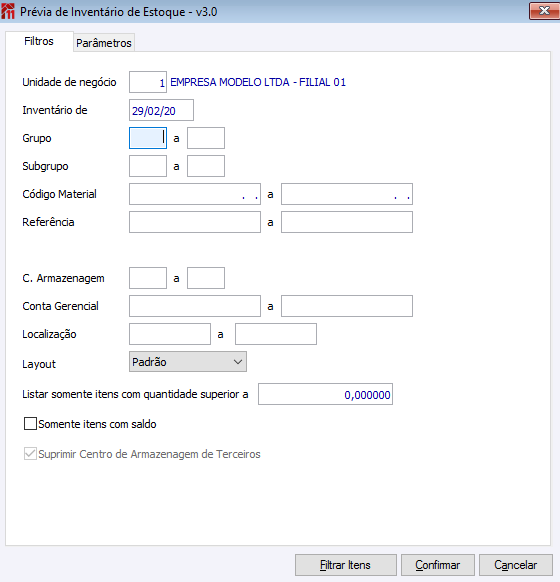Click the Subgrupo starting field
Viewport: 560px width, 582px height.
(148, 166)
